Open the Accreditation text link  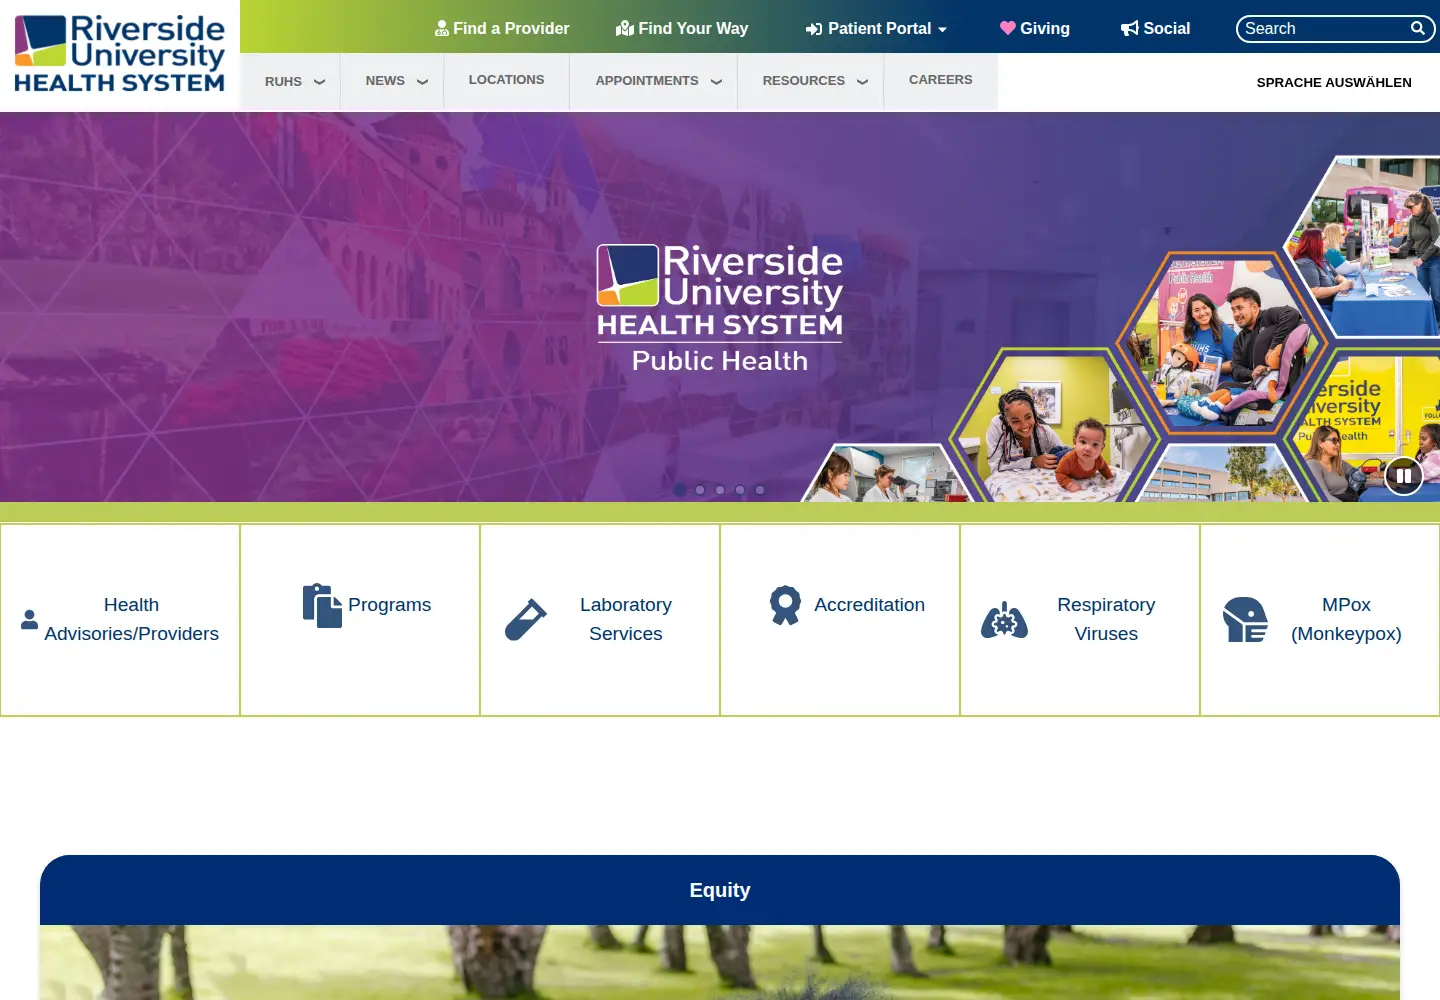coord(869,605)
